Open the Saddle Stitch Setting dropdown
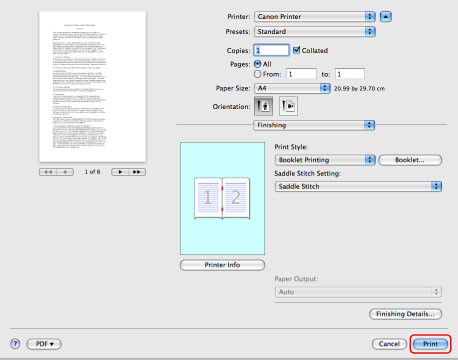The image size is (458, 360). click(x=358, y=186)
